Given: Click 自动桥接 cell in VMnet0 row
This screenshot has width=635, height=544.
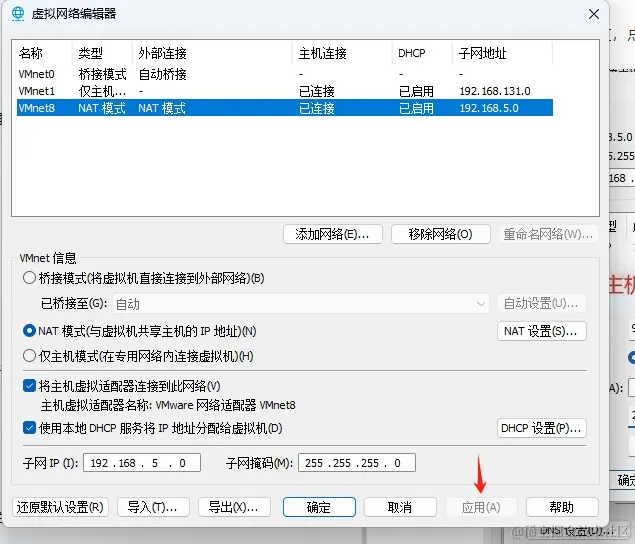Looking at the screenshot, I should 162,74.
